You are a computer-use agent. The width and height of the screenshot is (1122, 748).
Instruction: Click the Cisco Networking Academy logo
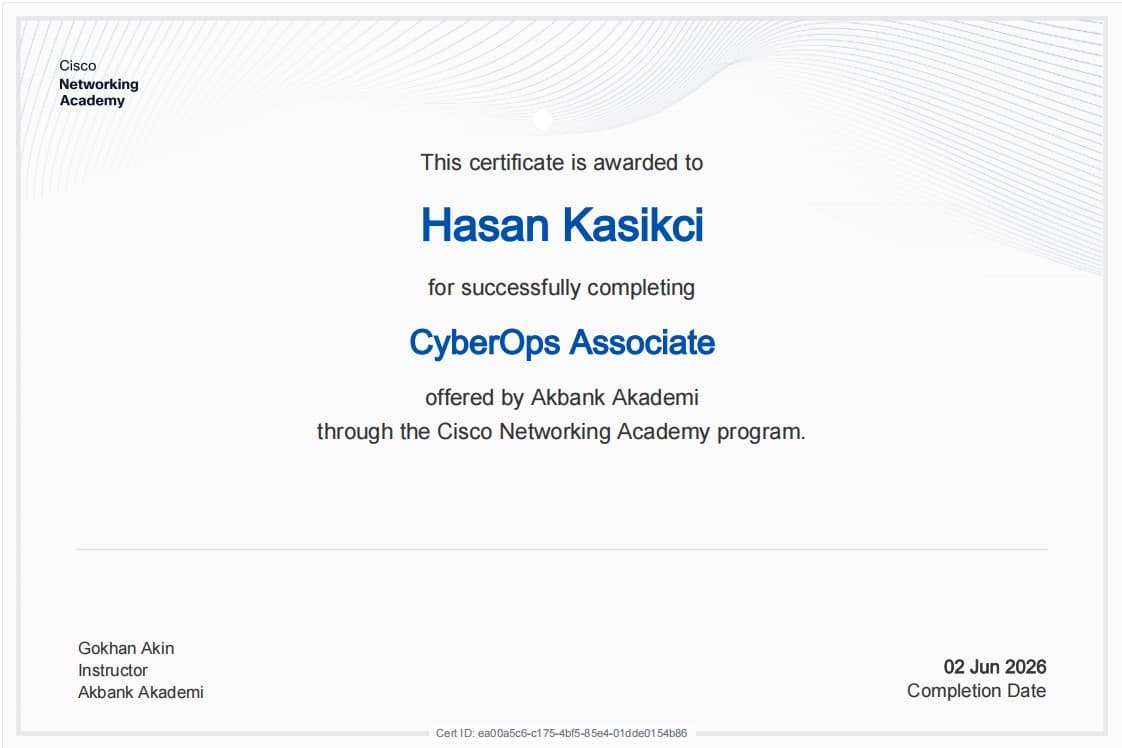pos(99,83)
